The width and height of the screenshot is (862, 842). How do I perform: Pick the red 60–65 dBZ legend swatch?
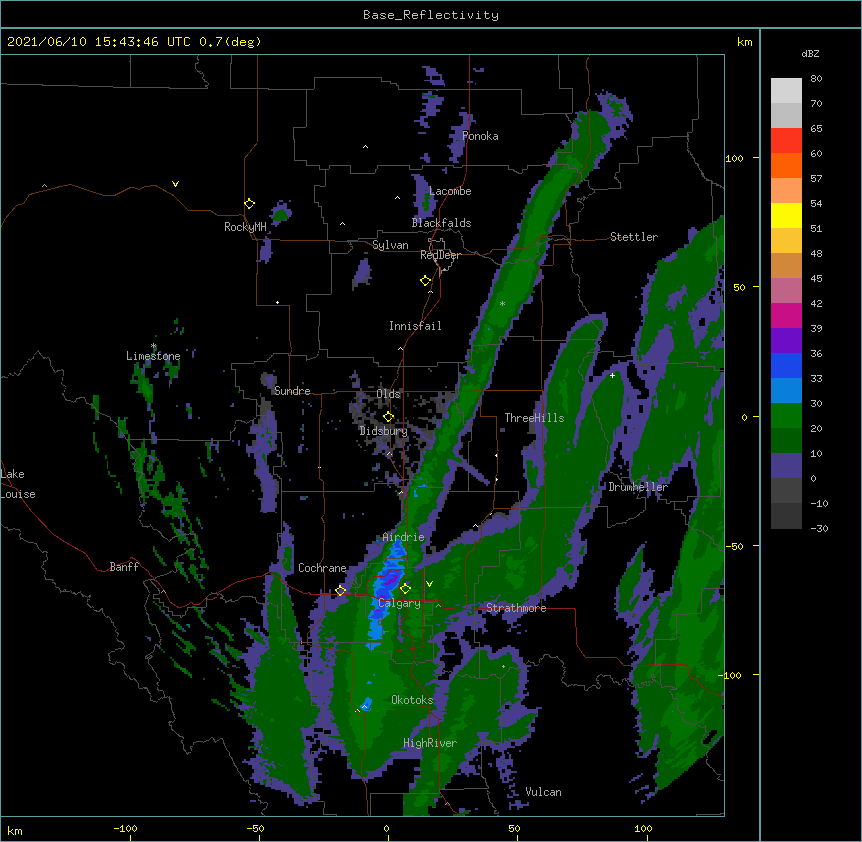click(786, 141)
